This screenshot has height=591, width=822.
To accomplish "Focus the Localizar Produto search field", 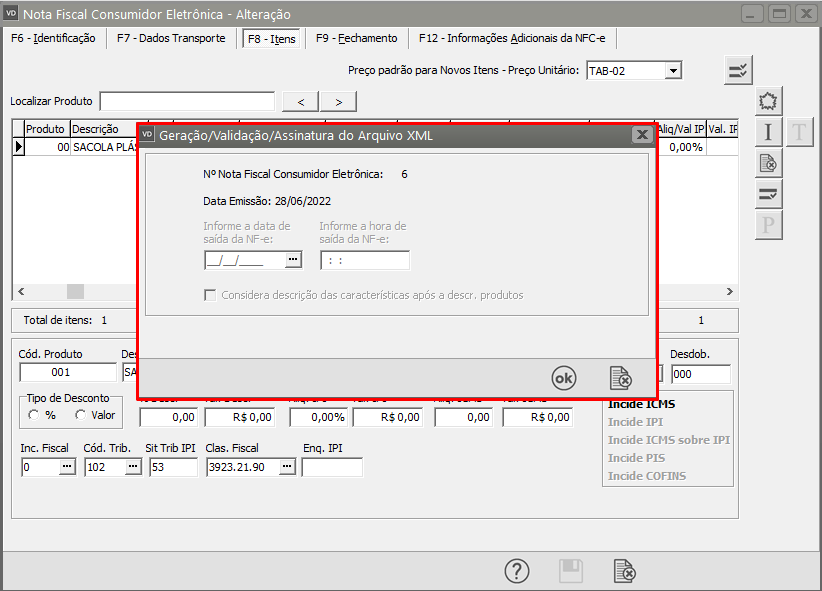I will pyautogui.click(x=187, y=101).
